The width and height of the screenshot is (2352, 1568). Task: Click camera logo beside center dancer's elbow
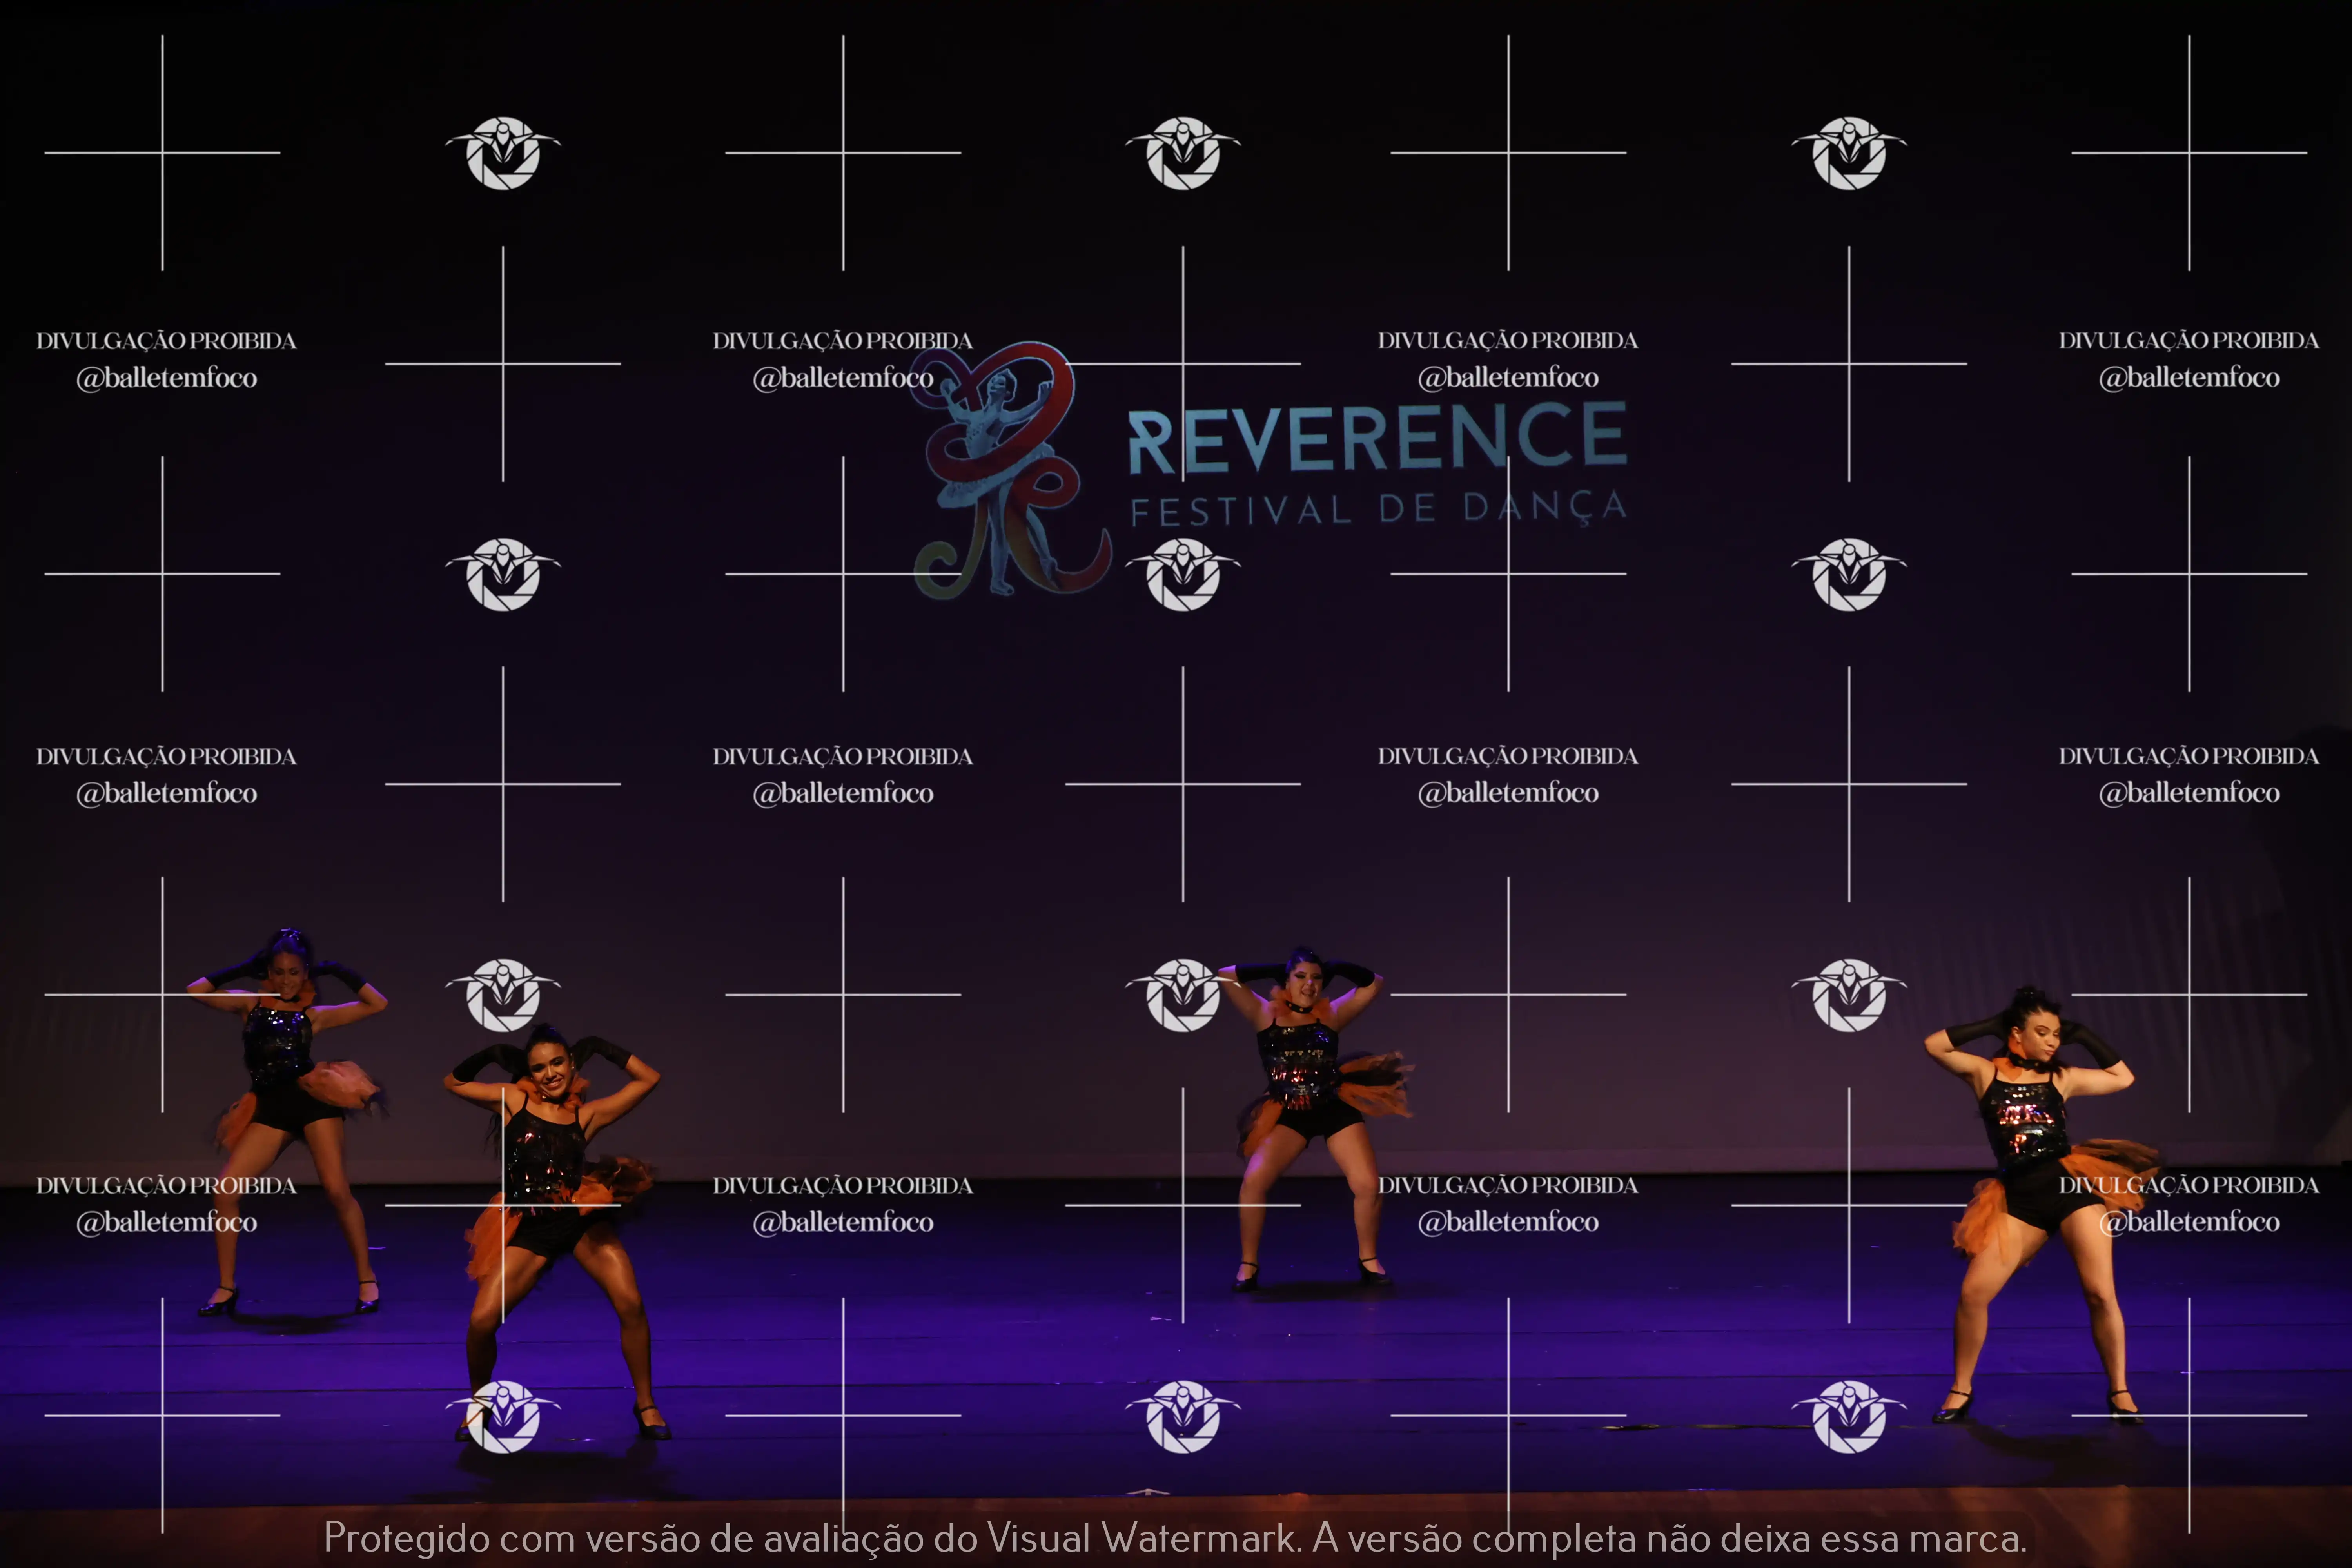pos(1183,995)
